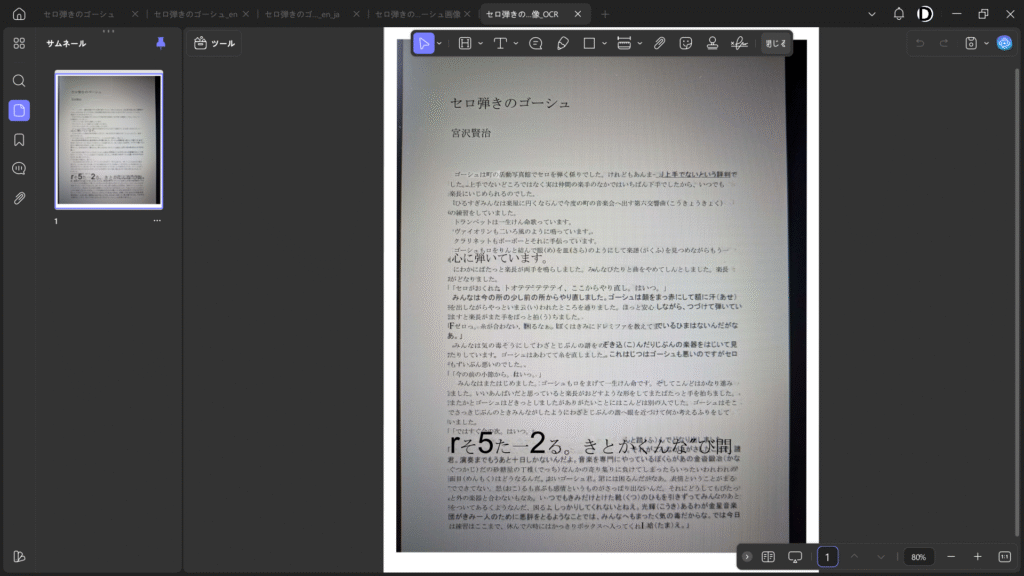Open a new tab with plus button
Image resolution: width=1024 pixels, height=576 pixels.
604,14
